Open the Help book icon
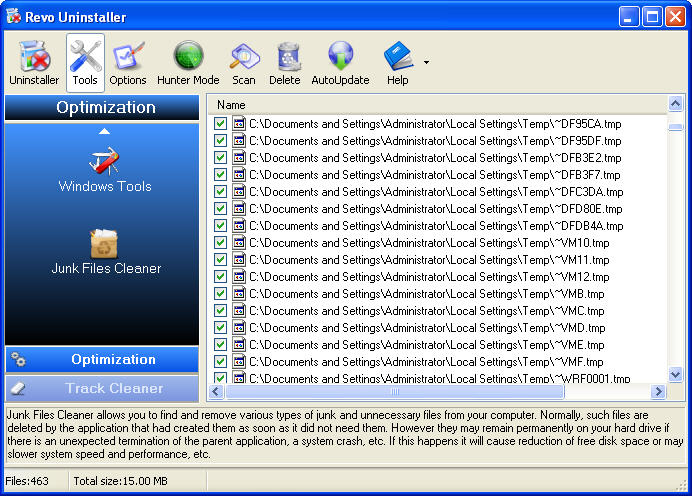Viewport: 692px width, 496px height. click(397, 63)
